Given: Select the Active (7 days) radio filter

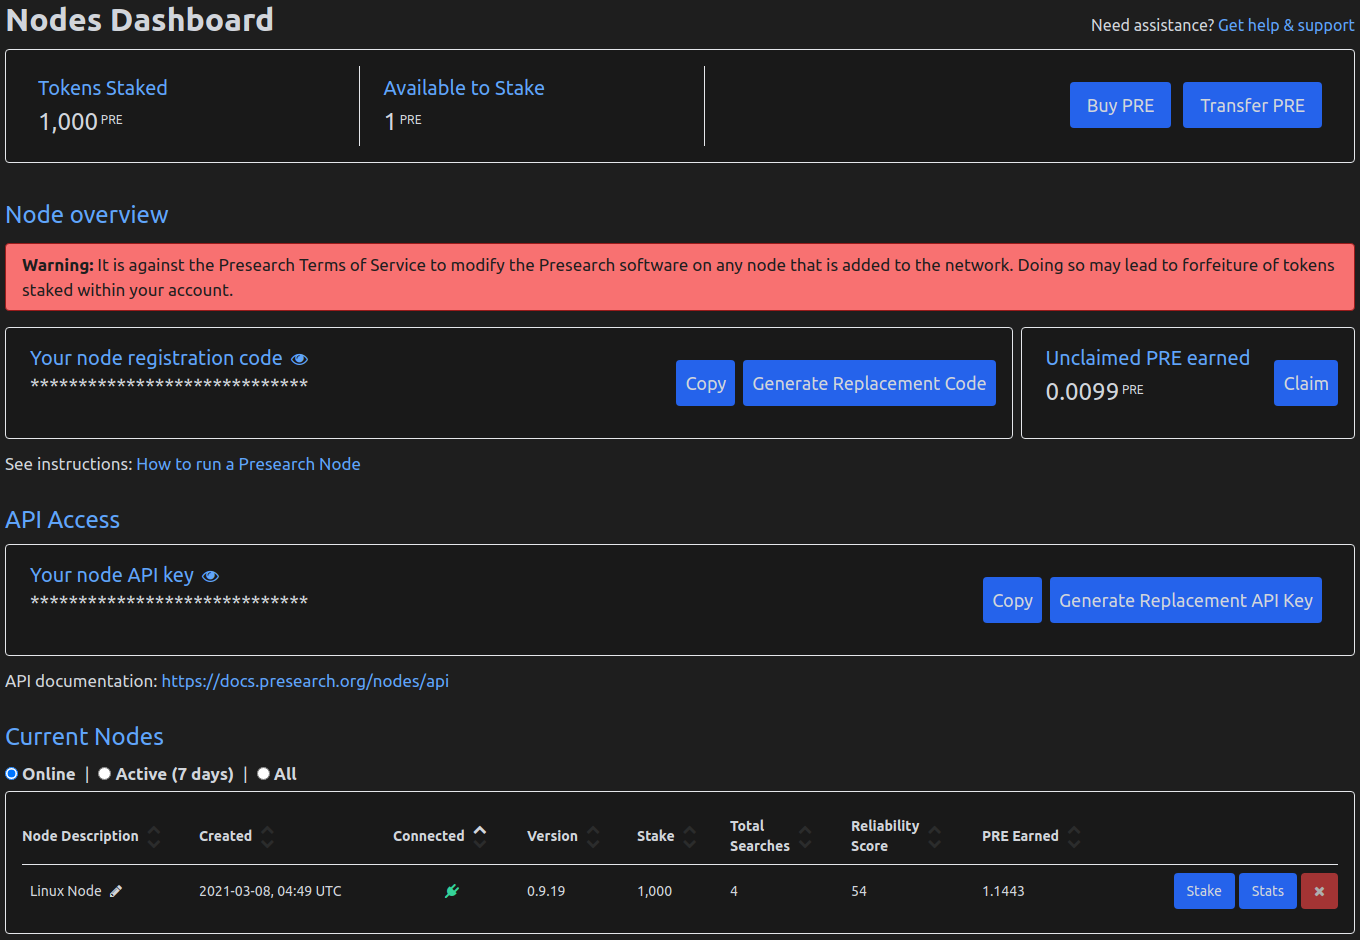Looking at the screenshot, I should point(104,774).
